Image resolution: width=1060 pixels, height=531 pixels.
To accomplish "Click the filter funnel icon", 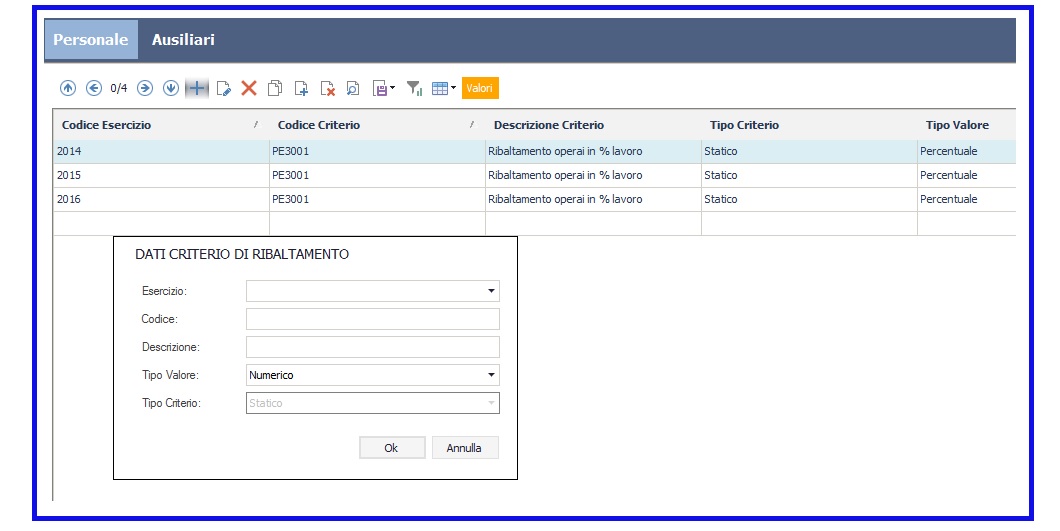I will [x=414, y=88].
